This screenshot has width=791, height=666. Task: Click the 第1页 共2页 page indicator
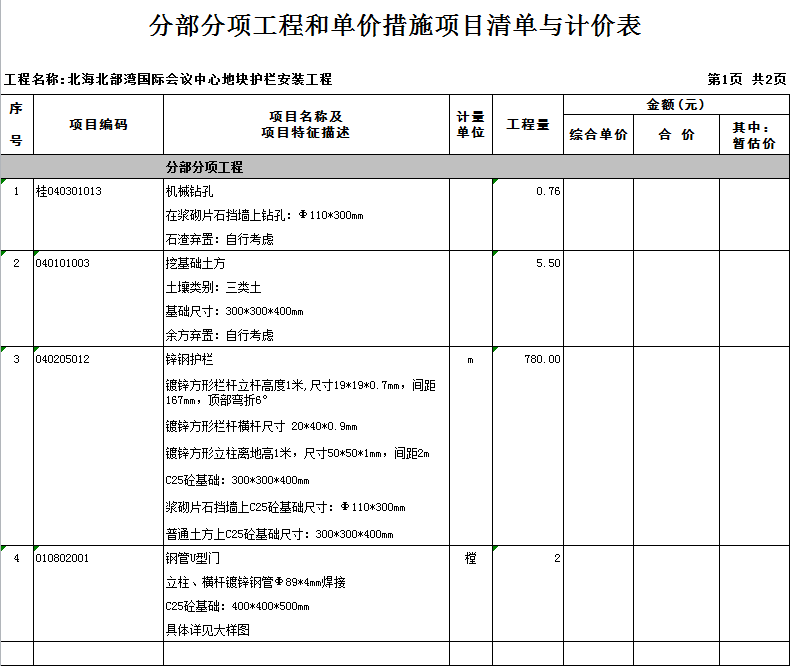pyautogui.click(x=746, y=79)
